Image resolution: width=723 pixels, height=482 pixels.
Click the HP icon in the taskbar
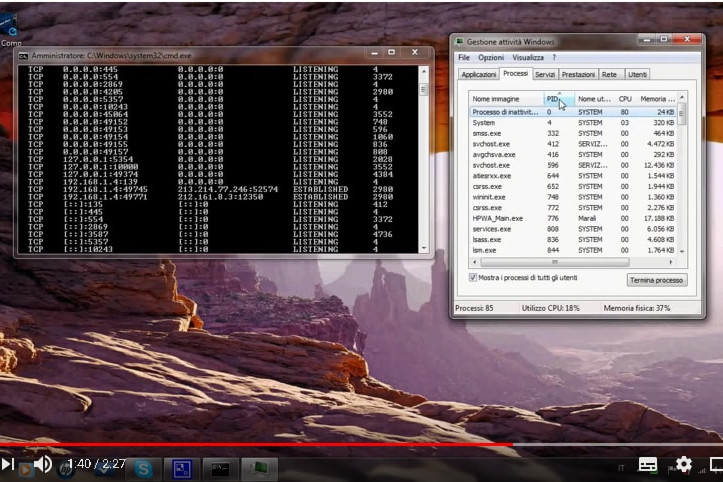[66, 470]
